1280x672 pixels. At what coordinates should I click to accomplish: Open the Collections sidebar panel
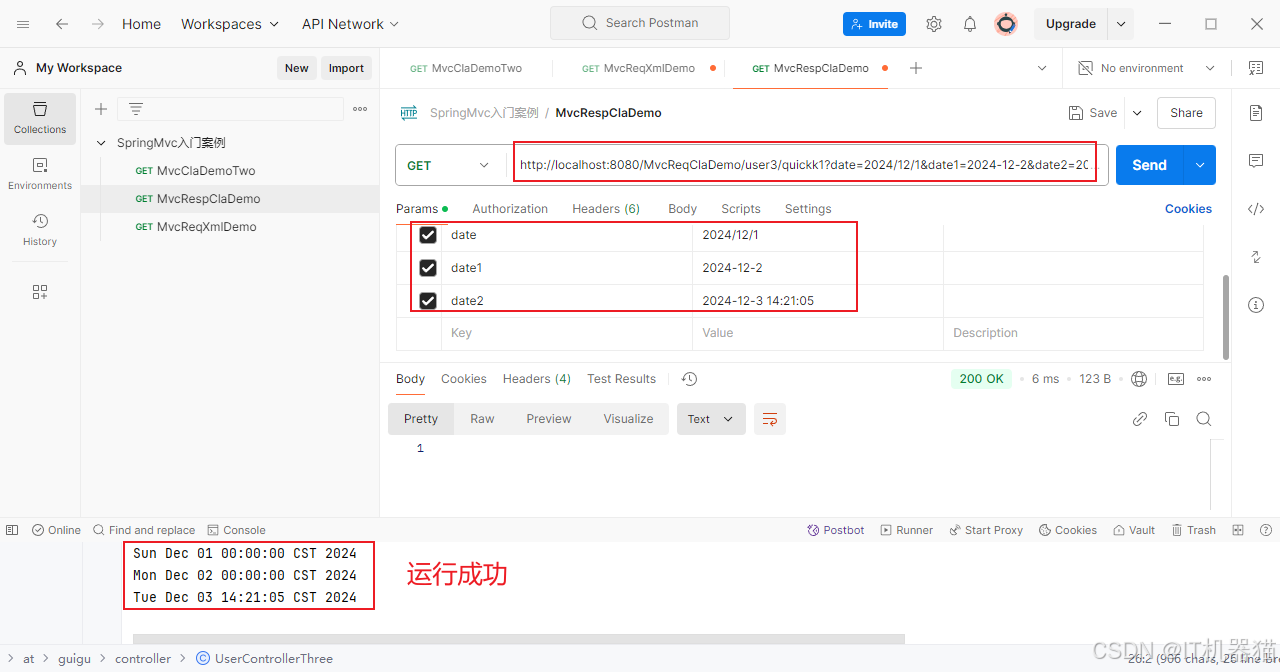[40, 118]
